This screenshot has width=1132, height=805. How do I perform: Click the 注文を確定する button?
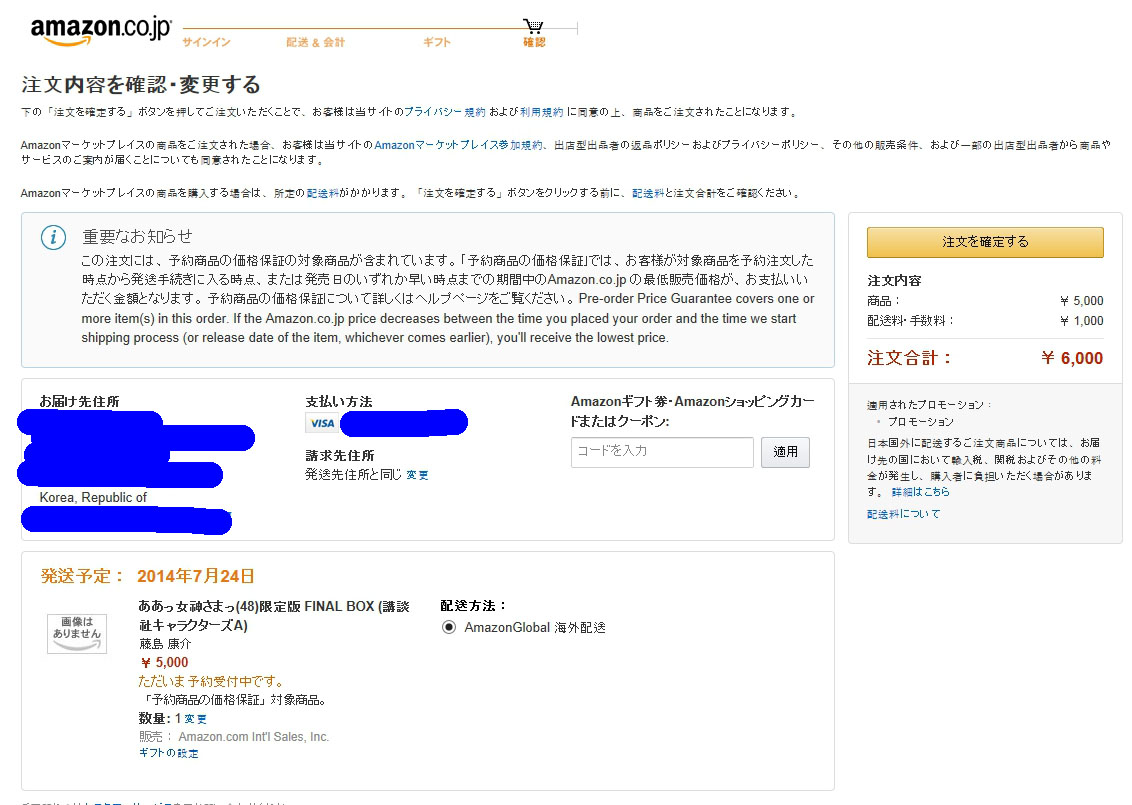pyautogui.click(x=985, y=242)
